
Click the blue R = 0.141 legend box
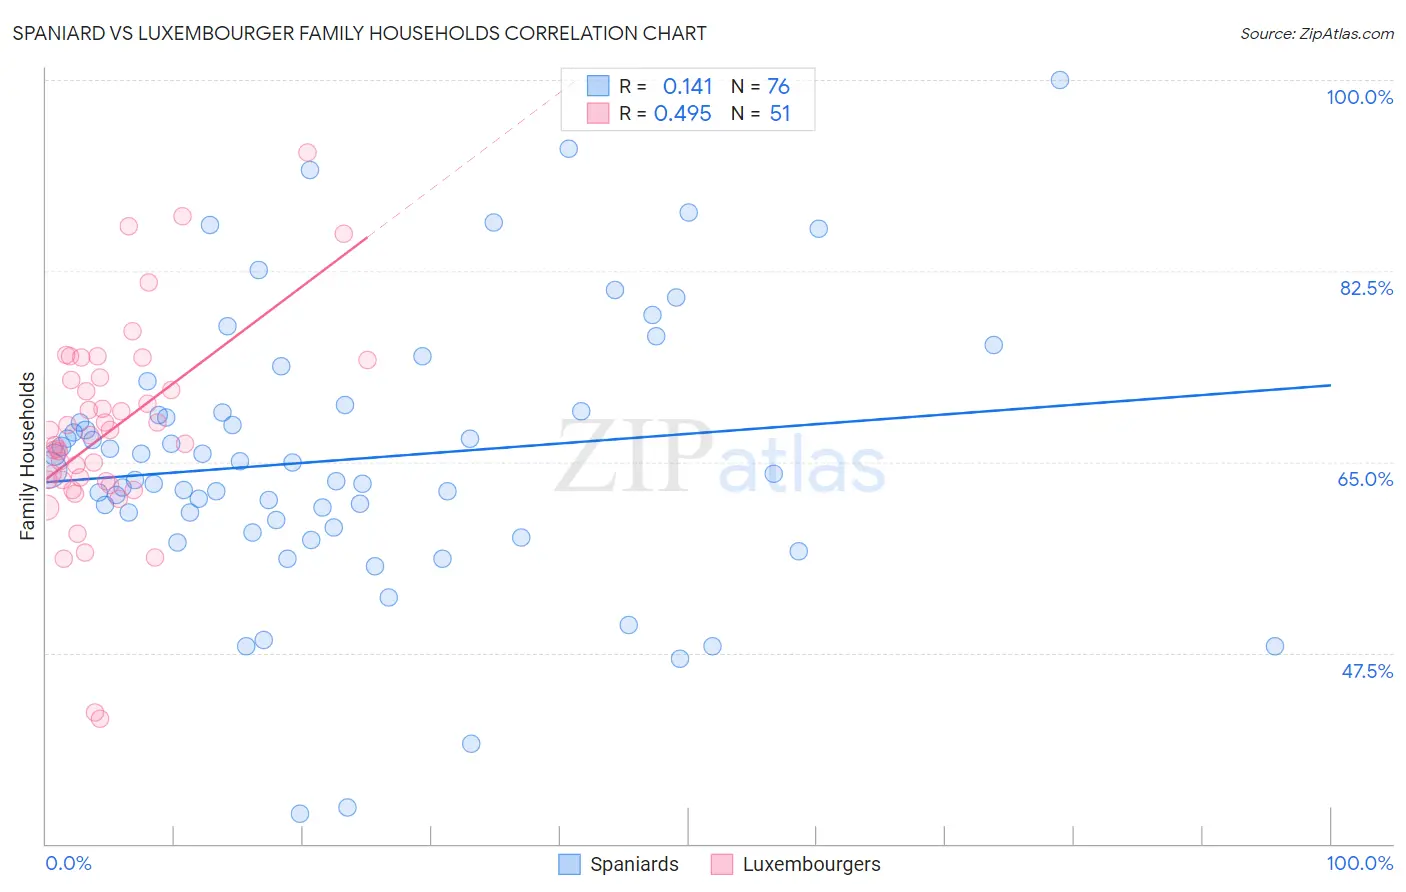598,86
